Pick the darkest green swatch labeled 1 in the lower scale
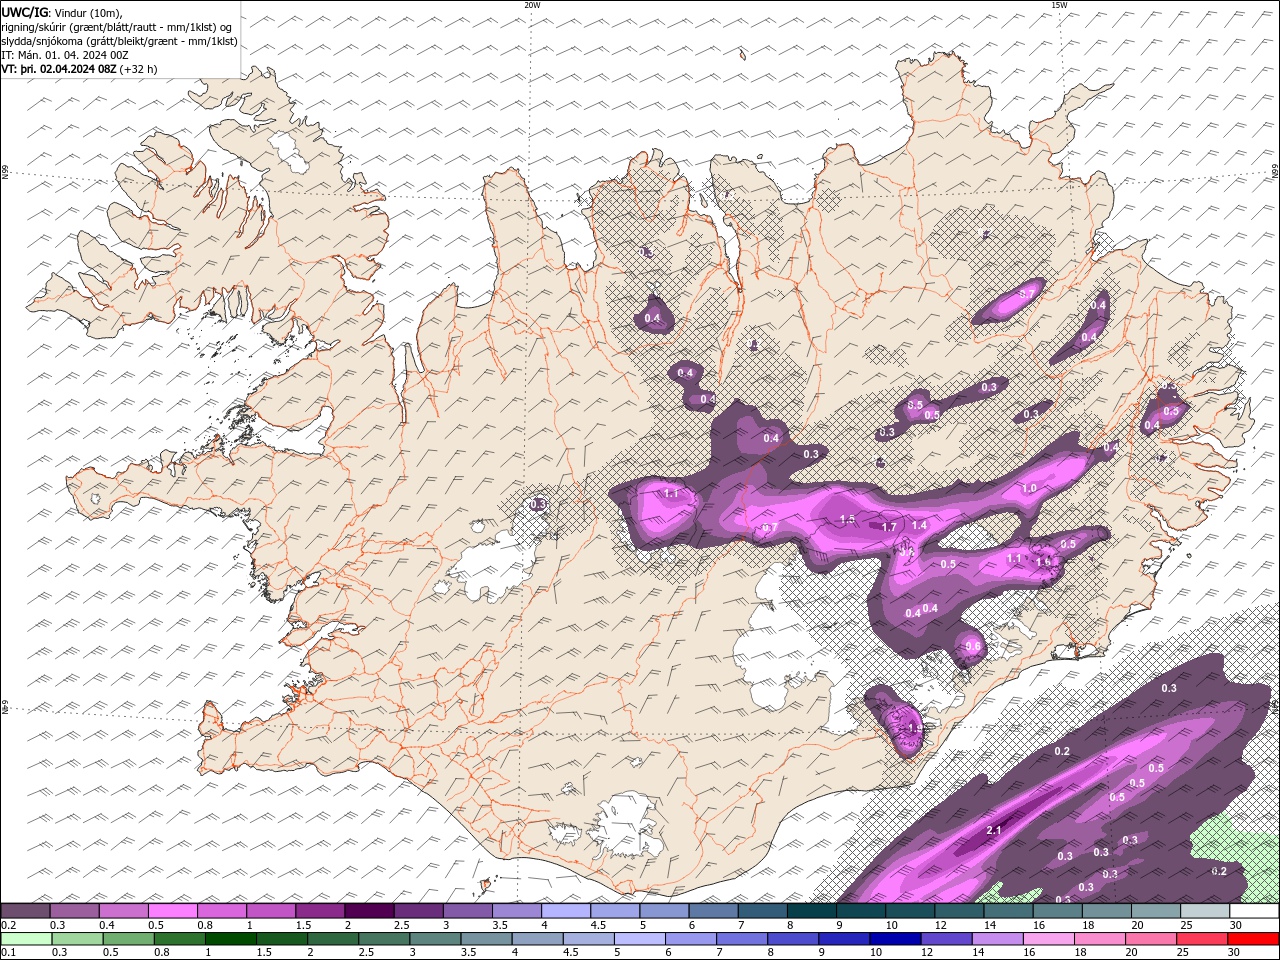Viewport: 1280px width, 960px height. [230, 939]
